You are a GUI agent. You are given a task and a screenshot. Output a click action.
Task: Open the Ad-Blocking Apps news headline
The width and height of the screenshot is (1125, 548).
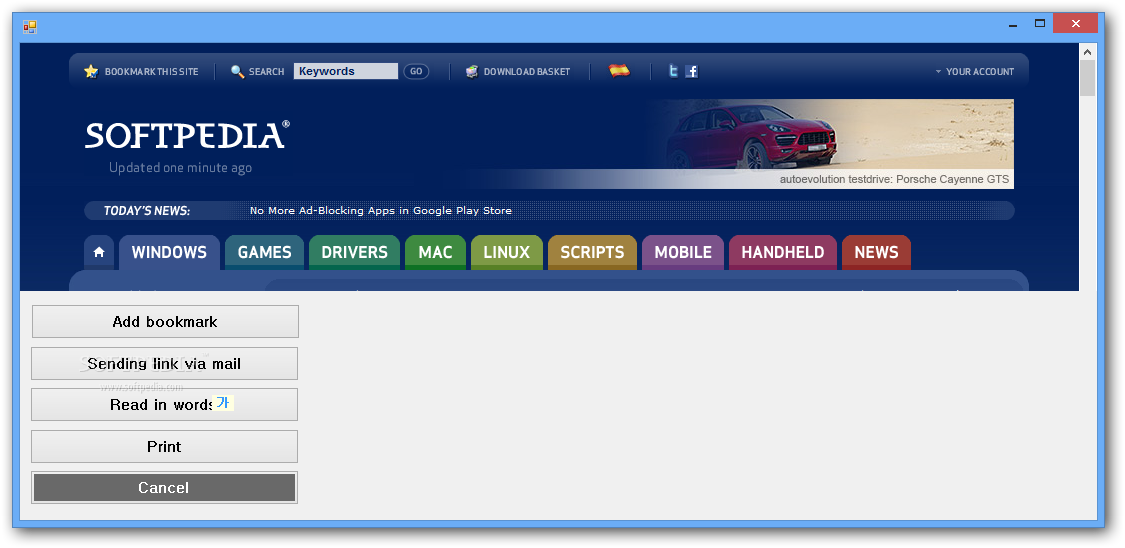(381, 210)
